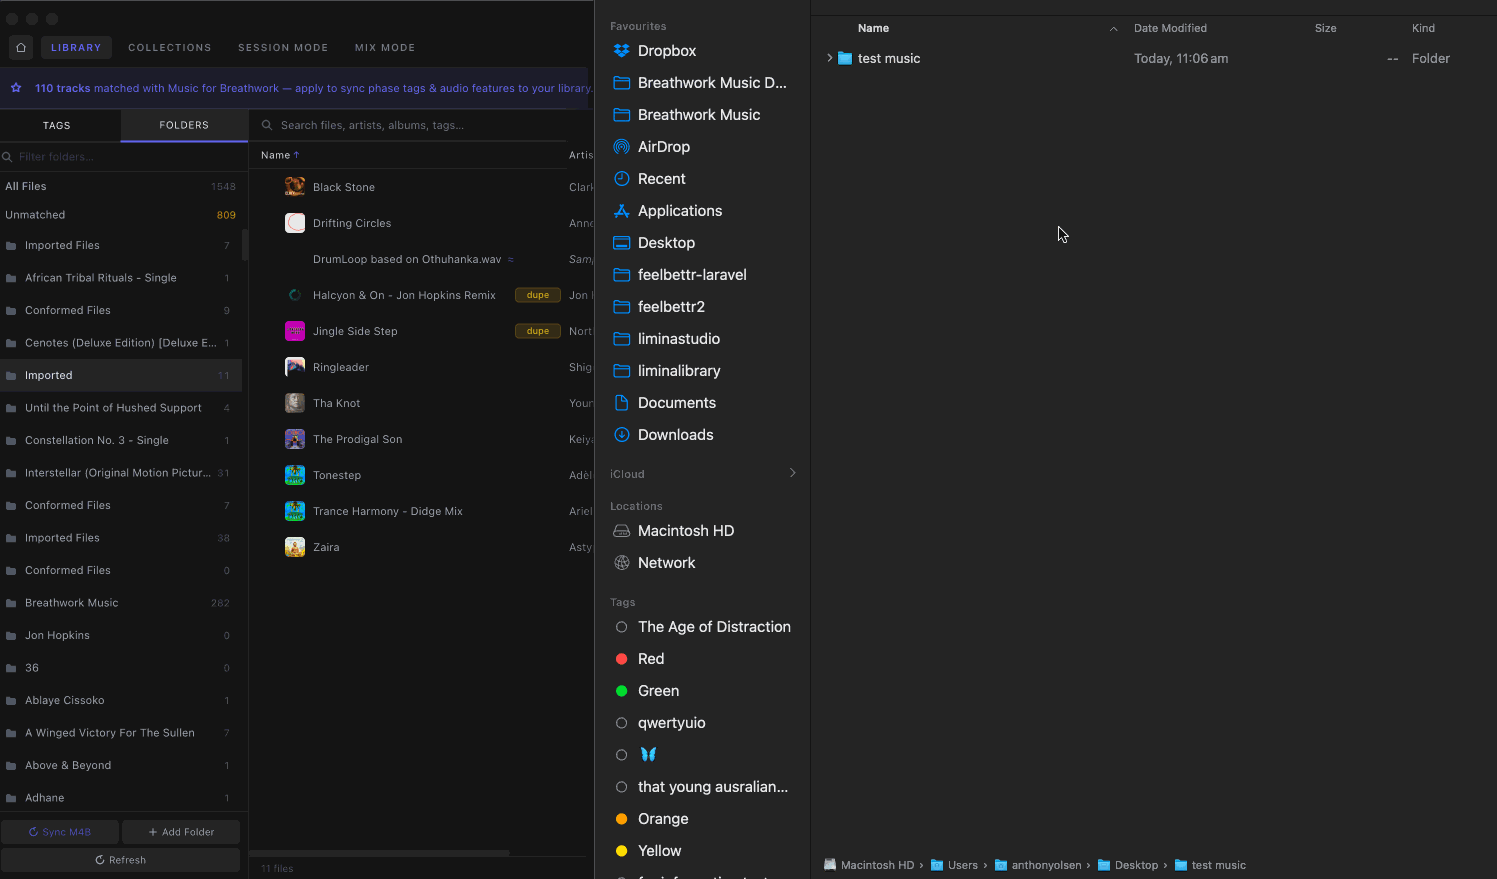Switch to Session Mode tab
Viewport: 1497px width, 879px height.
point(283,47)
